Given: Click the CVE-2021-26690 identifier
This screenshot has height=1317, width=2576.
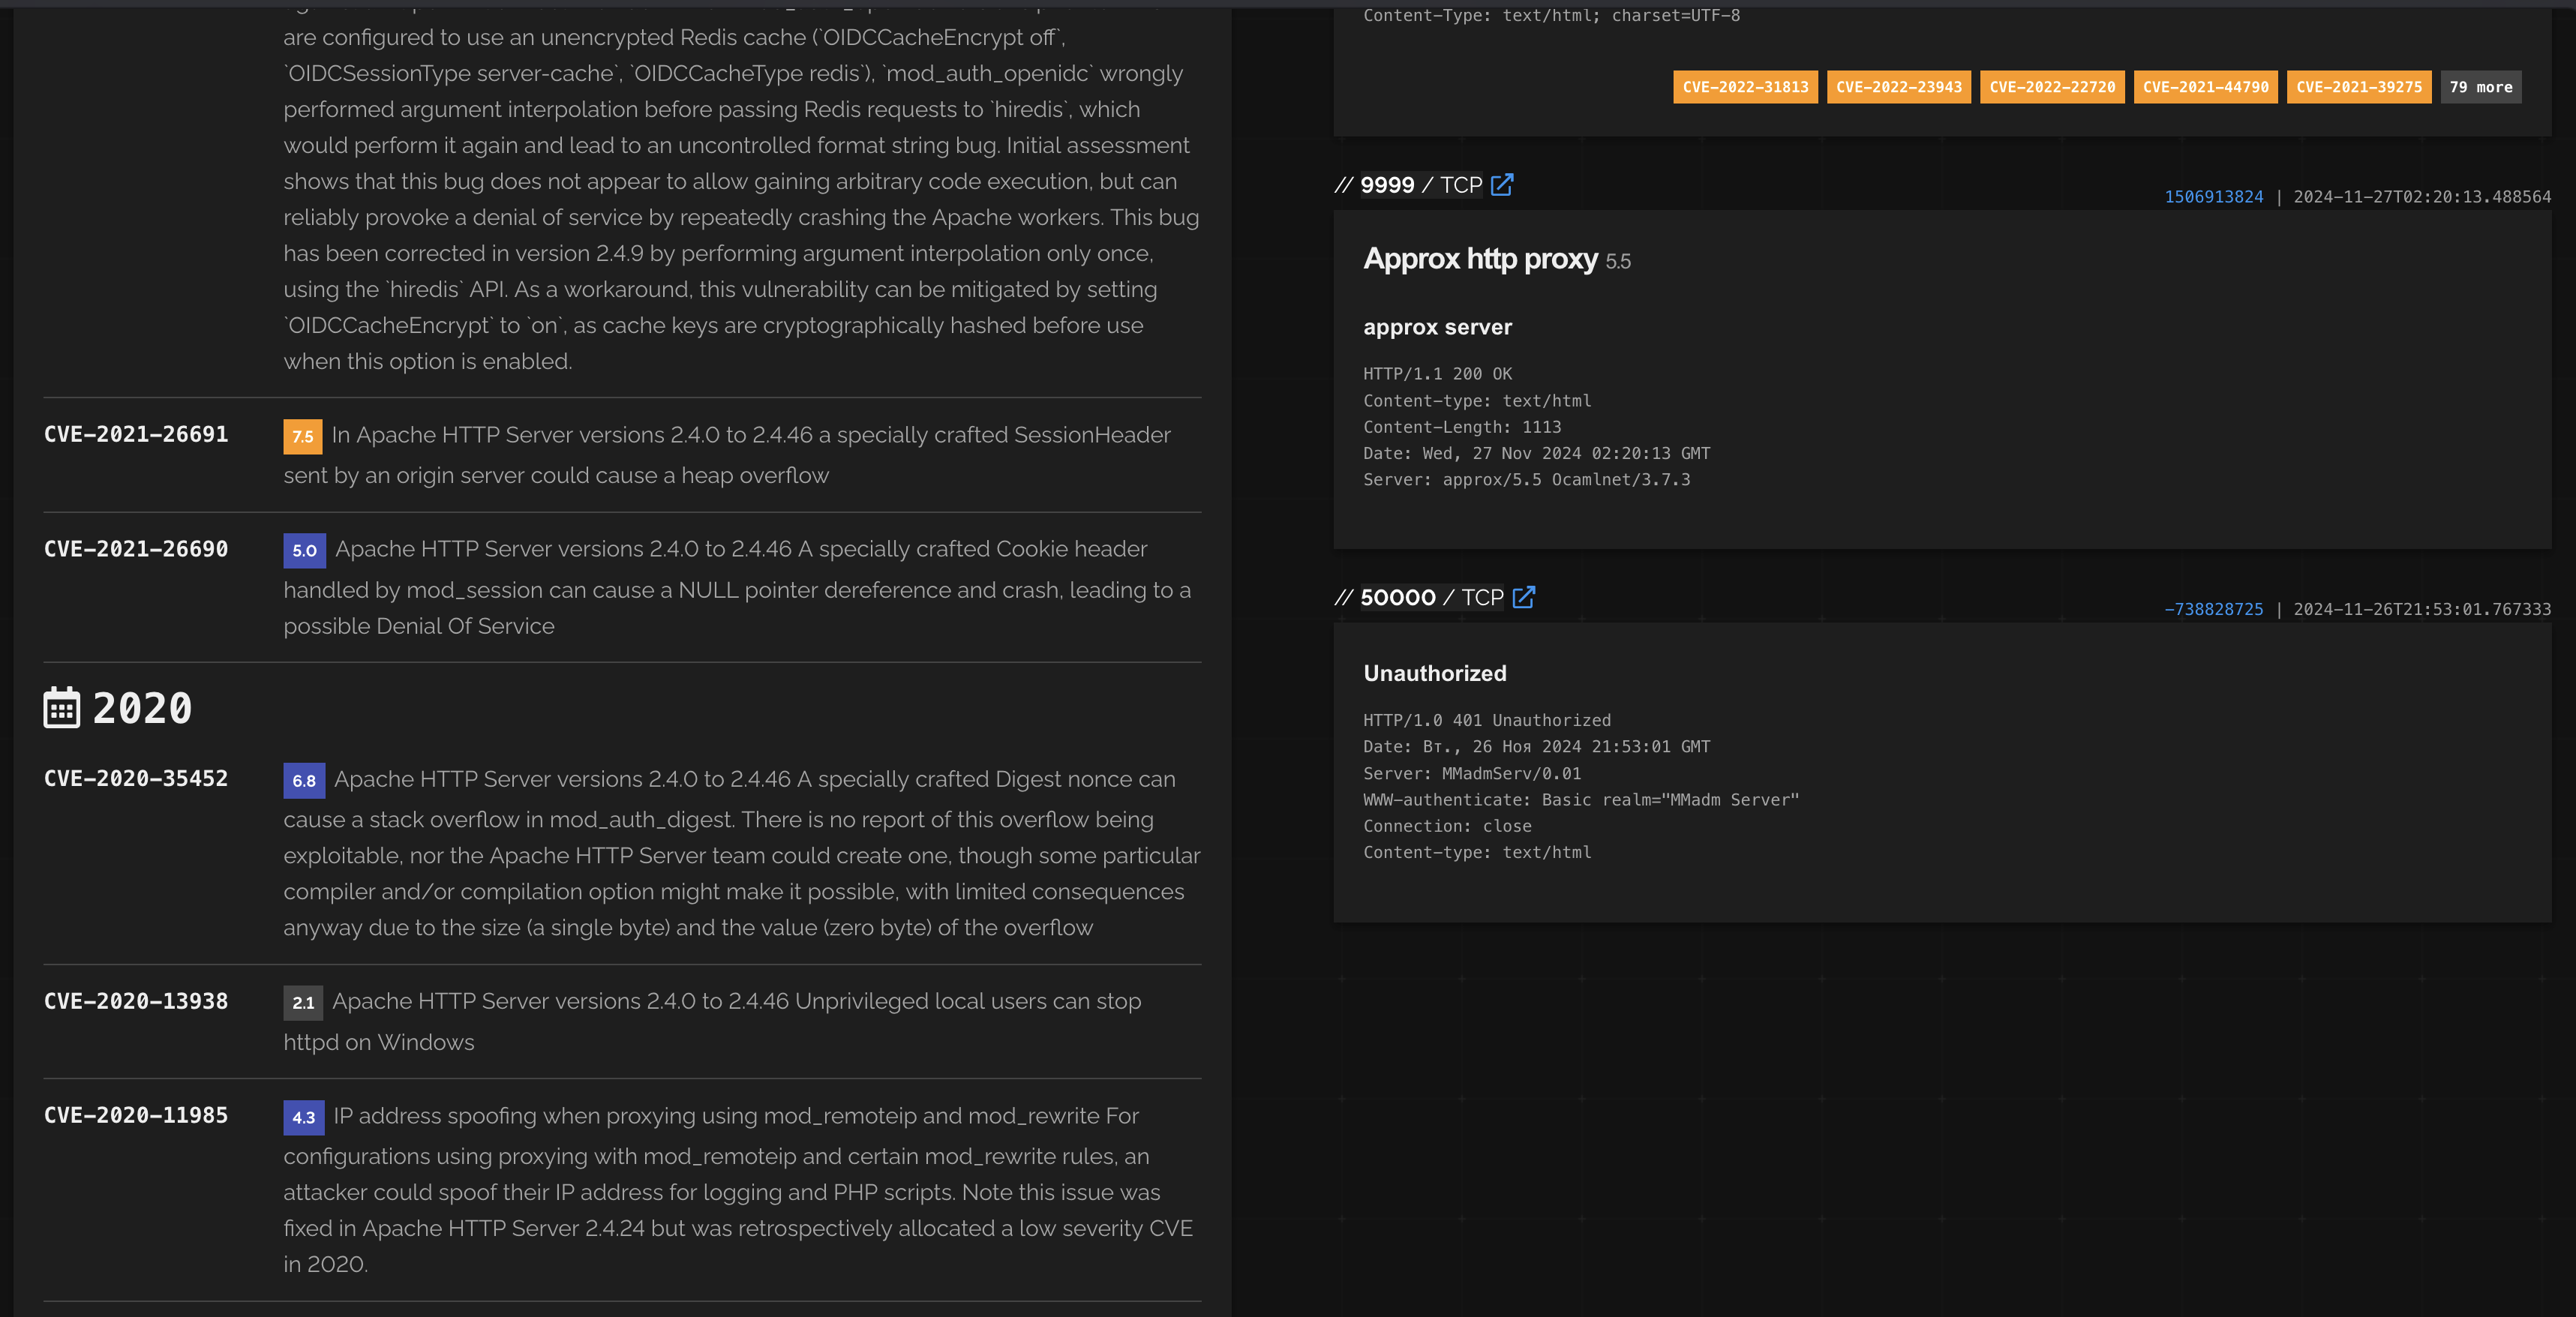Looking at the screenshot, I should coord(136,549).
